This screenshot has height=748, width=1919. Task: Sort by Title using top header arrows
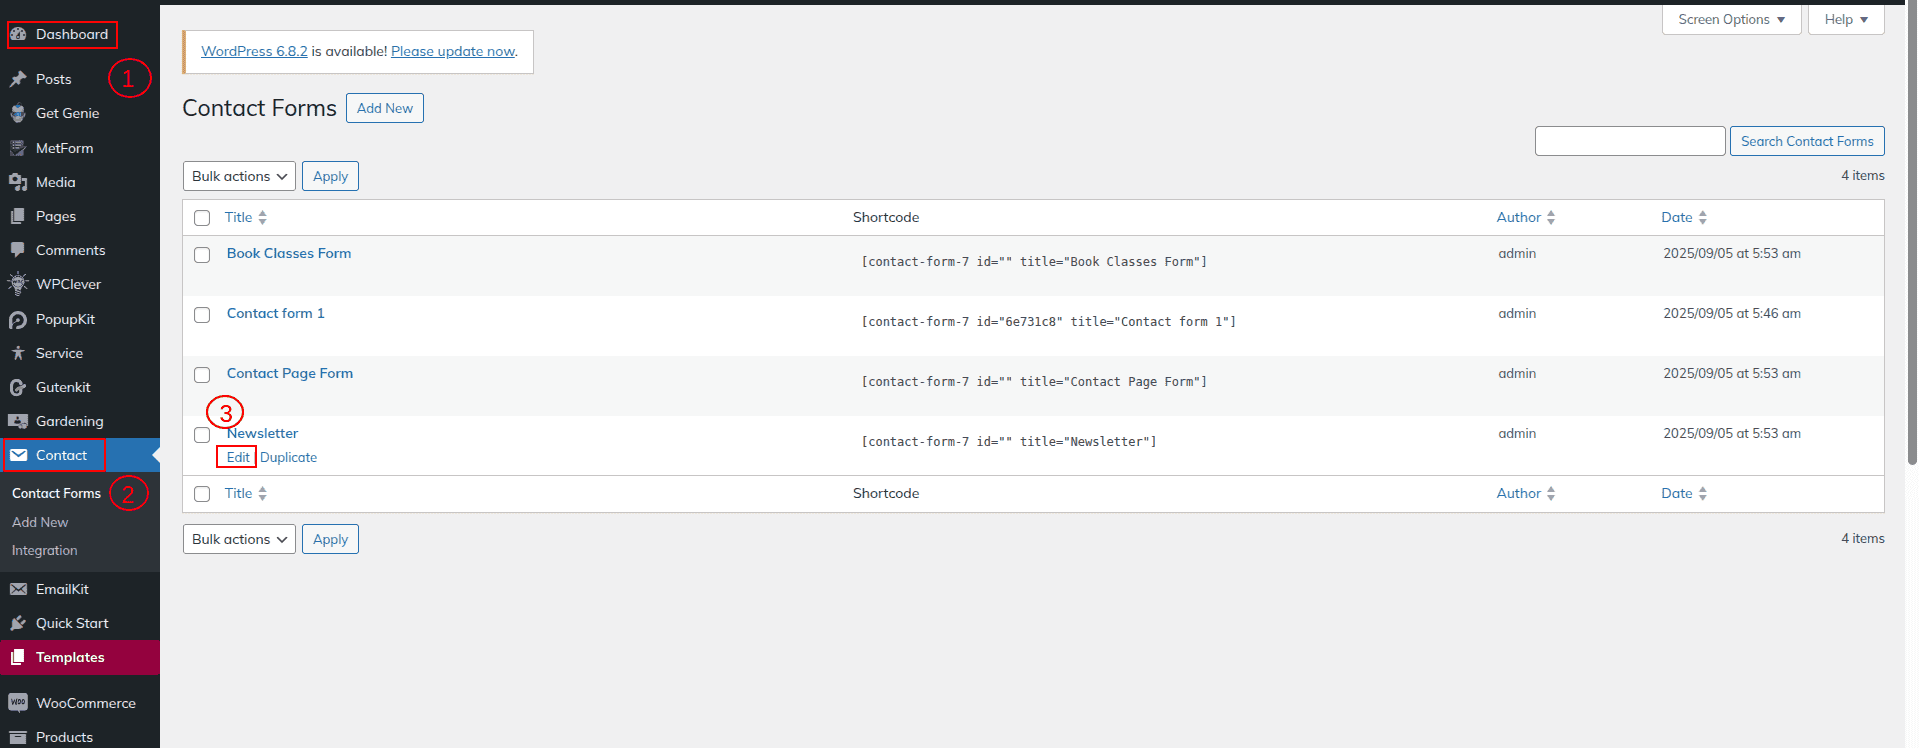click(262, 217)
